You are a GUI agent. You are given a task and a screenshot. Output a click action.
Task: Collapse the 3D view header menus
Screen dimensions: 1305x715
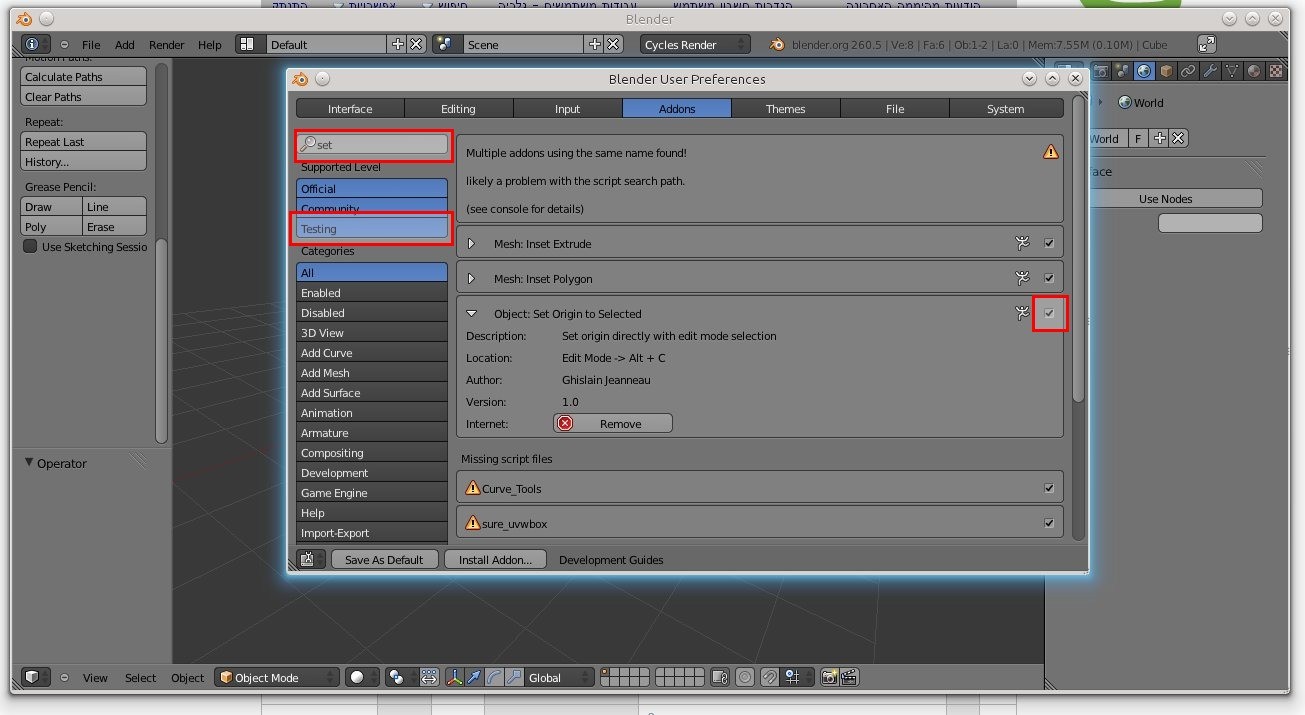[65, 677]
